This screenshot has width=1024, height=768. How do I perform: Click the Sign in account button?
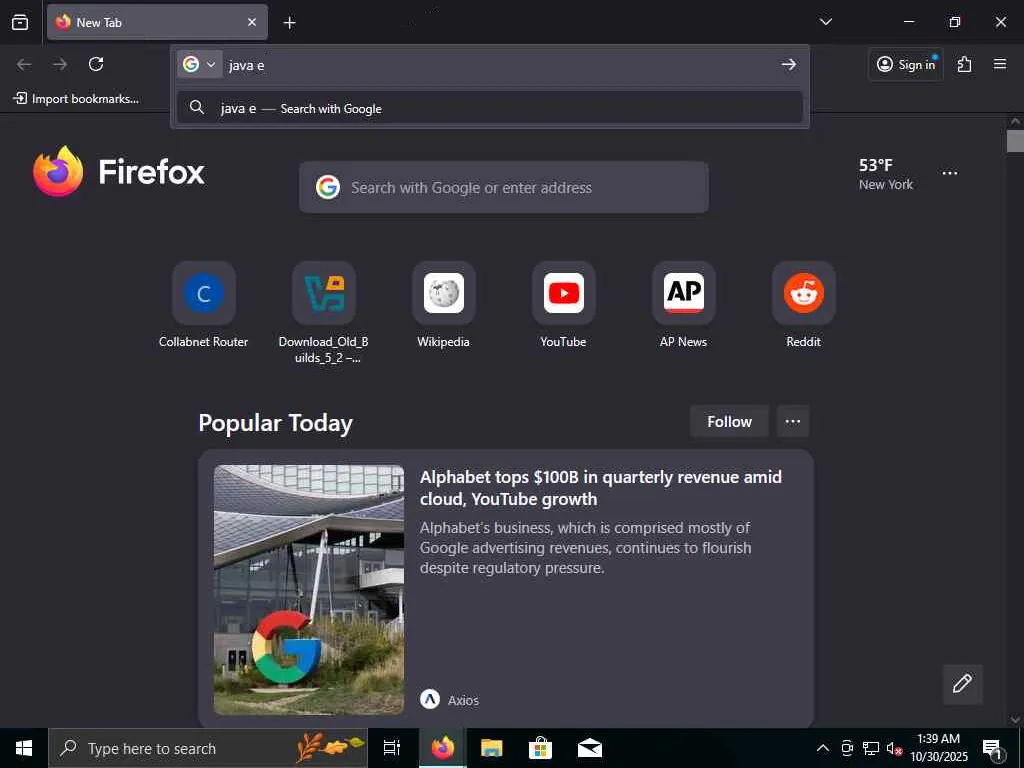tap(906, 64)
